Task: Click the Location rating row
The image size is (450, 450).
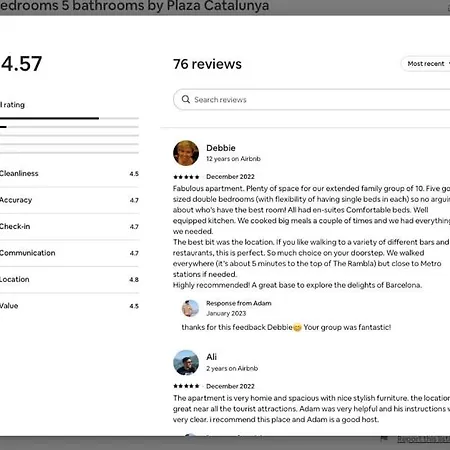Action: click(69, 279)
